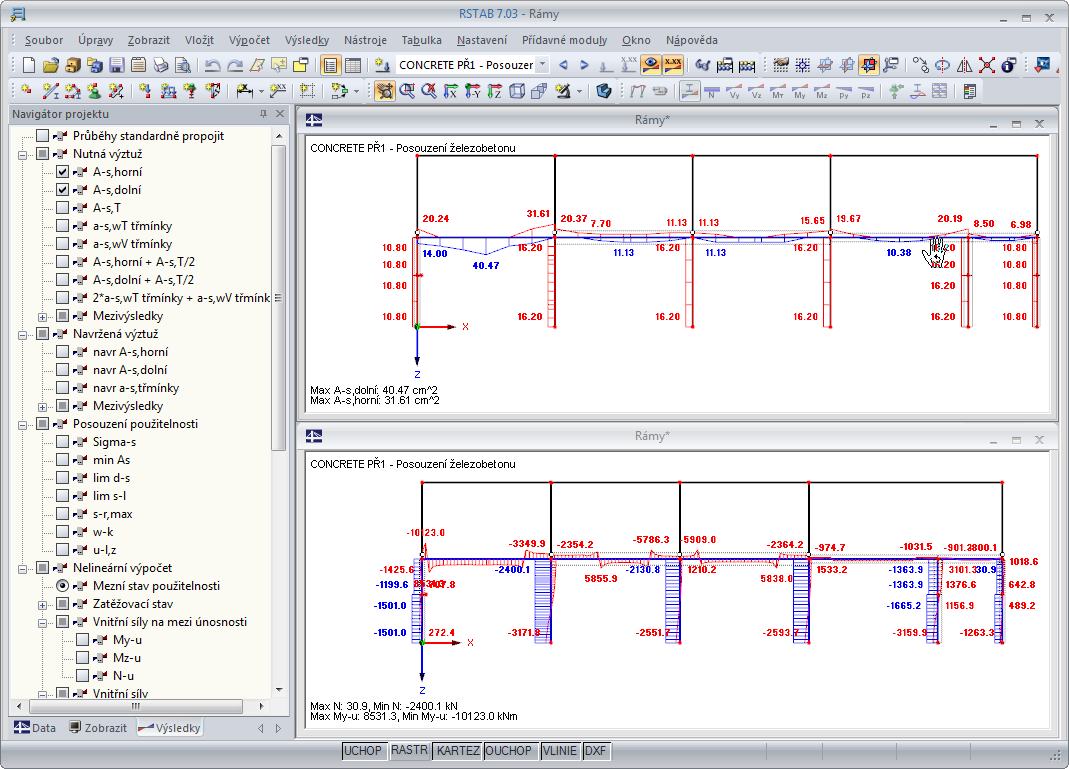This screenshot has height=769, width=1069.
Task: Expand the Zatěžovací stav tree node
Action: 43,604
